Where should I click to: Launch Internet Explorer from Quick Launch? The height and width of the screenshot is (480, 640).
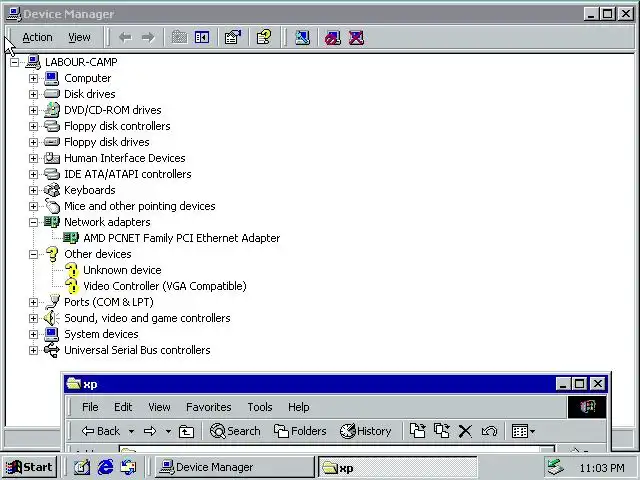(105, 467)
